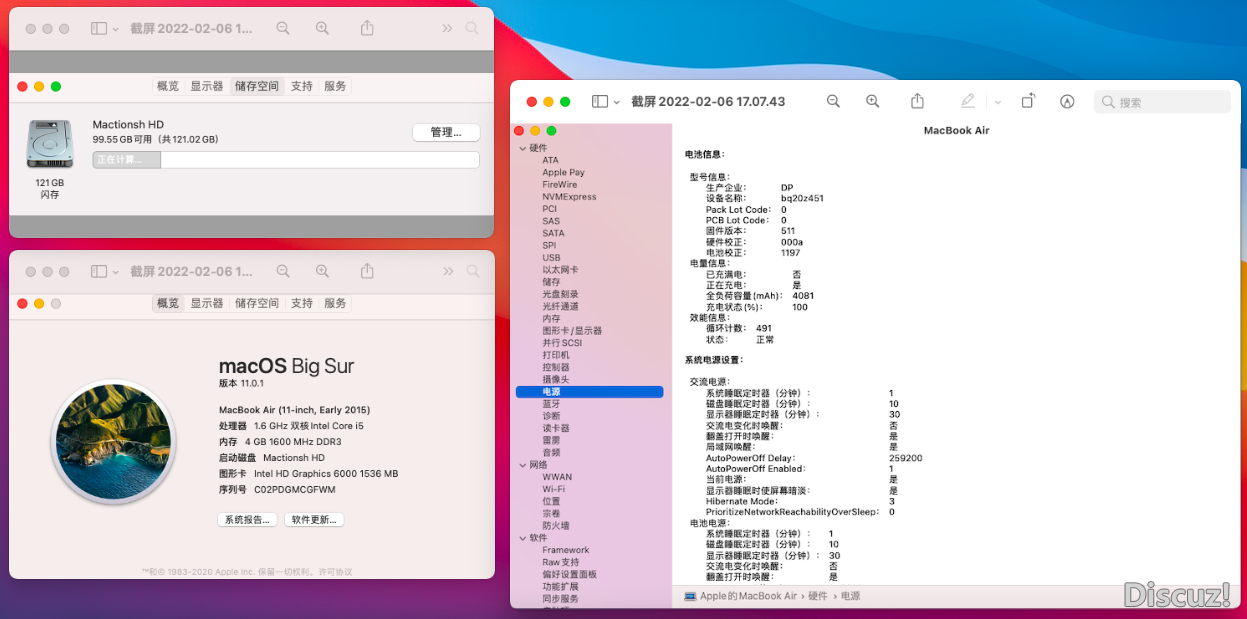
Task: Zoom out in the MacBook Air battery report window
Action: [x=833, y=102]
